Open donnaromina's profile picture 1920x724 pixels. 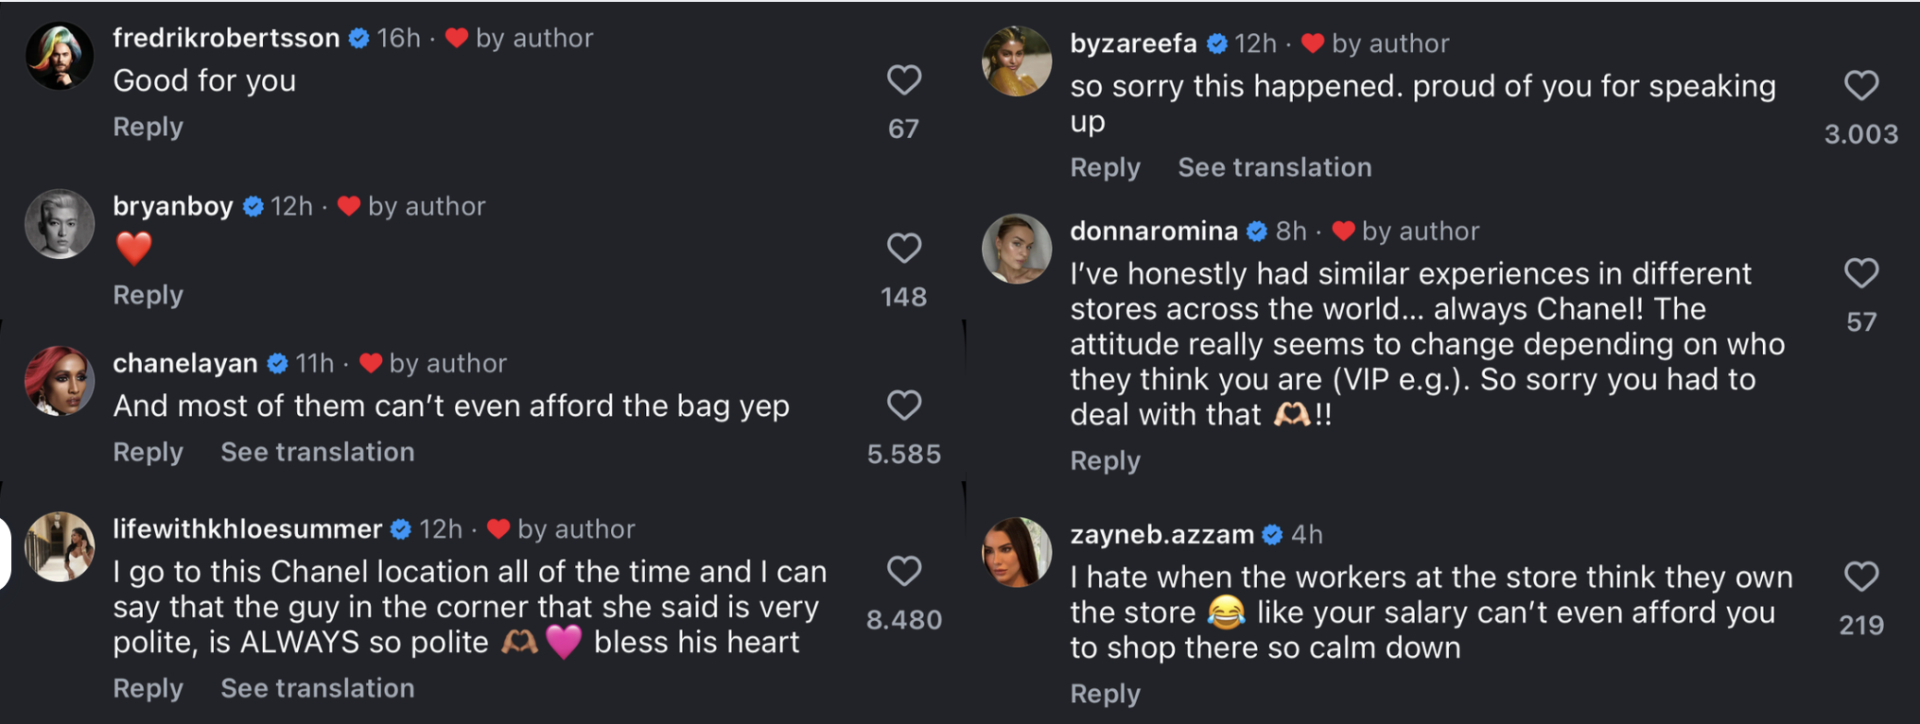click(1016, 249)
